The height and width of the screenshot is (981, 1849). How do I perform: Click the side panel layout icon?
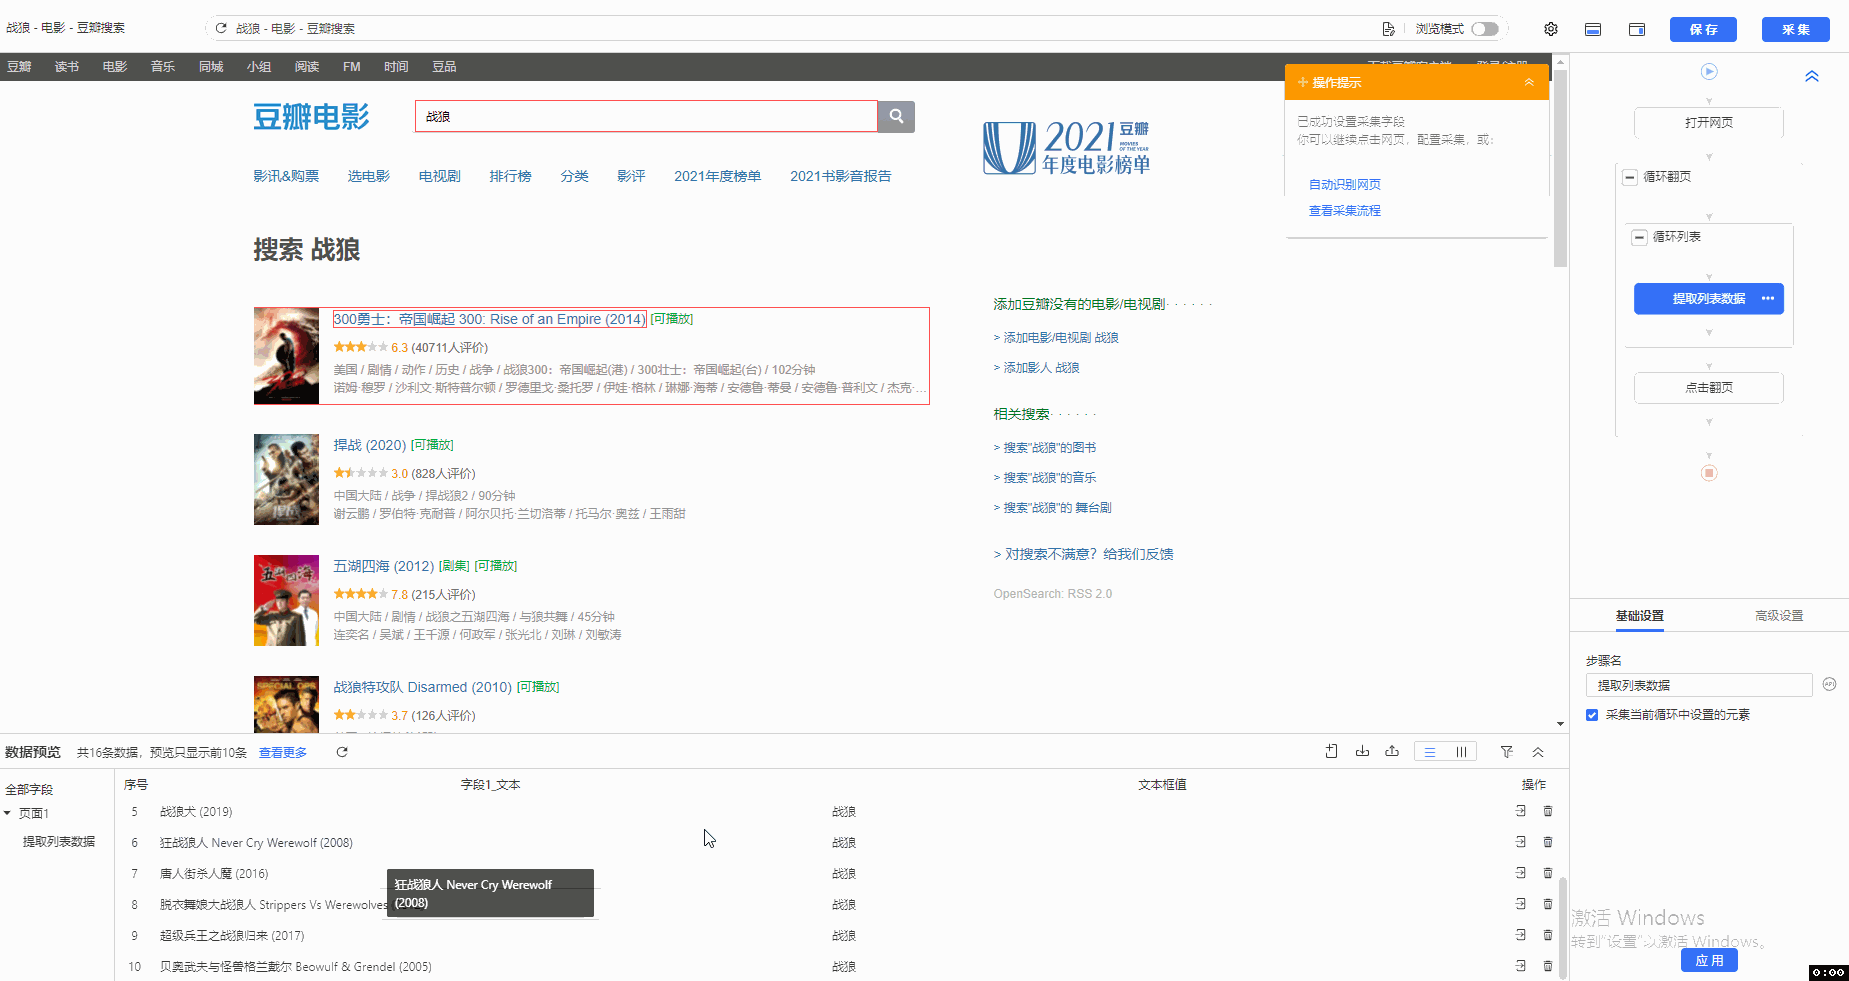tap(1637, 29)
